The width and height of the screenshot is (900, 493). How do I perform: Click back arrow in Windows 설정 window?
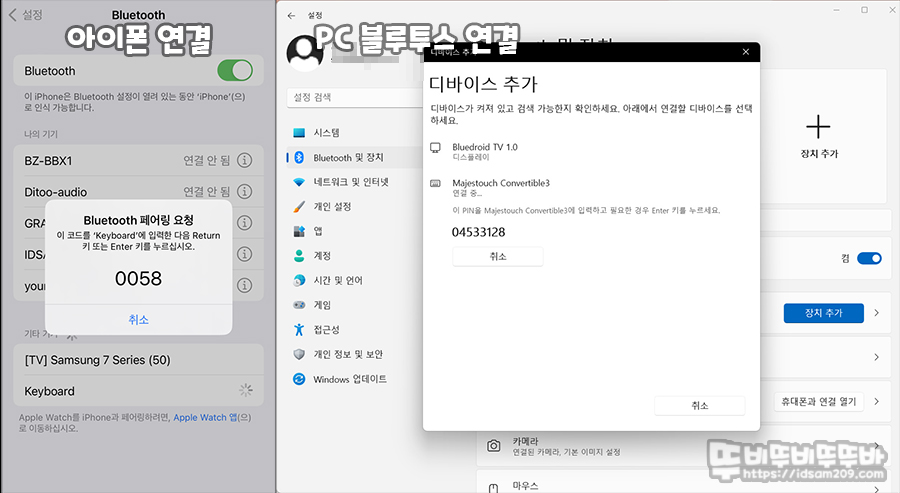[x=292, y=15]
